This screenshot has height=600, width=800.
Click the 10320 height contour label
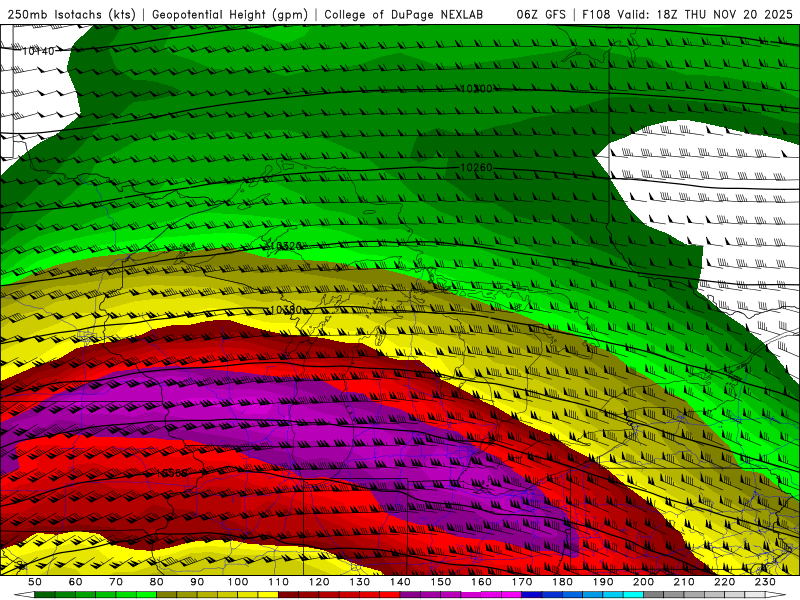(x=286, y=246)
